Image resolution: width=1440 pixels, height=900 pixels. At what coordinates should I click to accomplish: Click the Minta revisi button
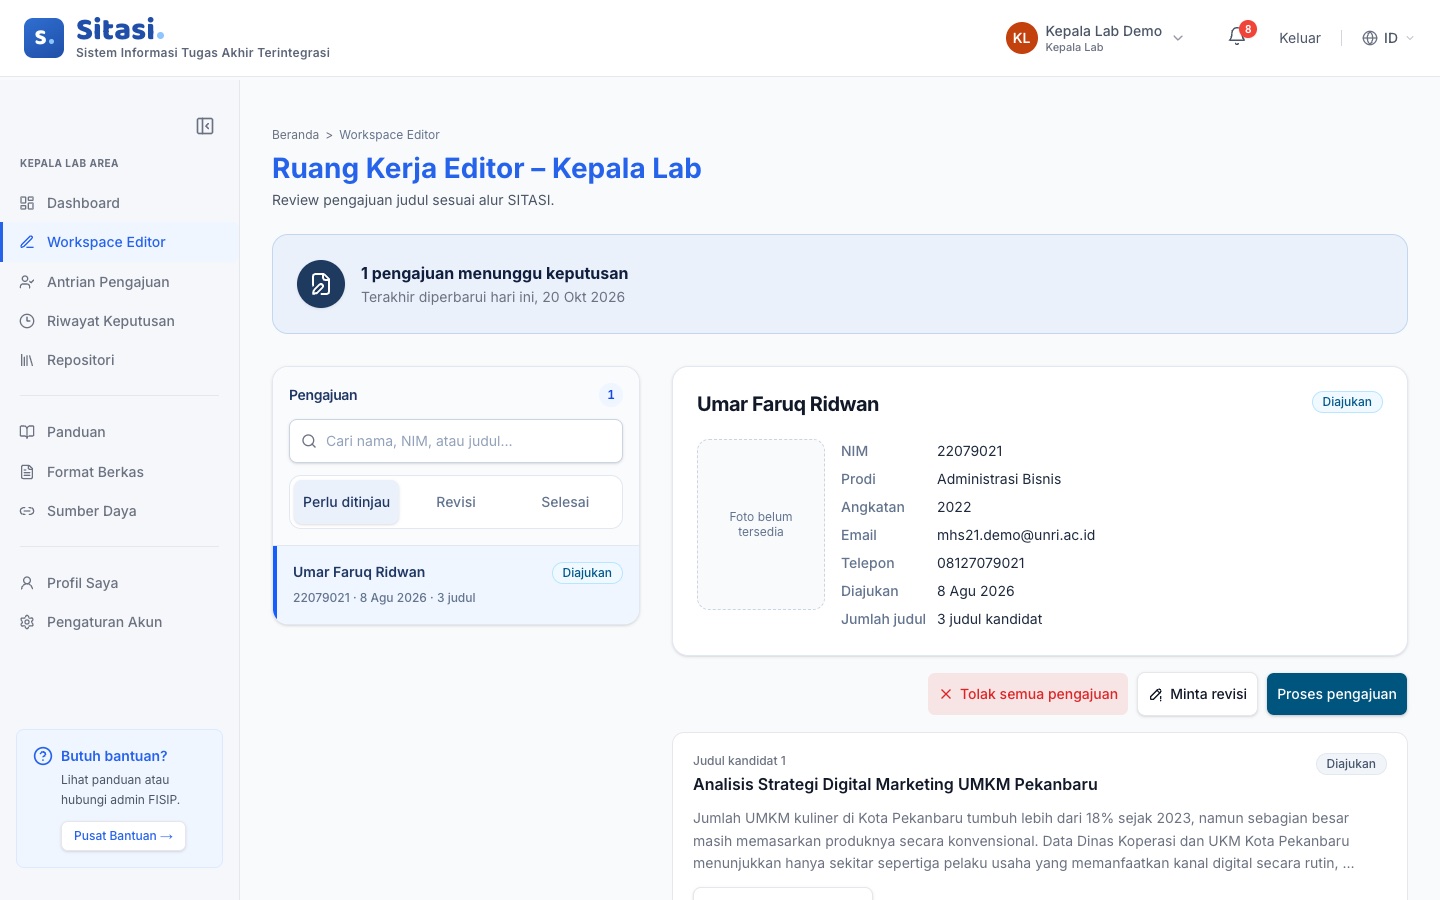(x=1197, y=694)
